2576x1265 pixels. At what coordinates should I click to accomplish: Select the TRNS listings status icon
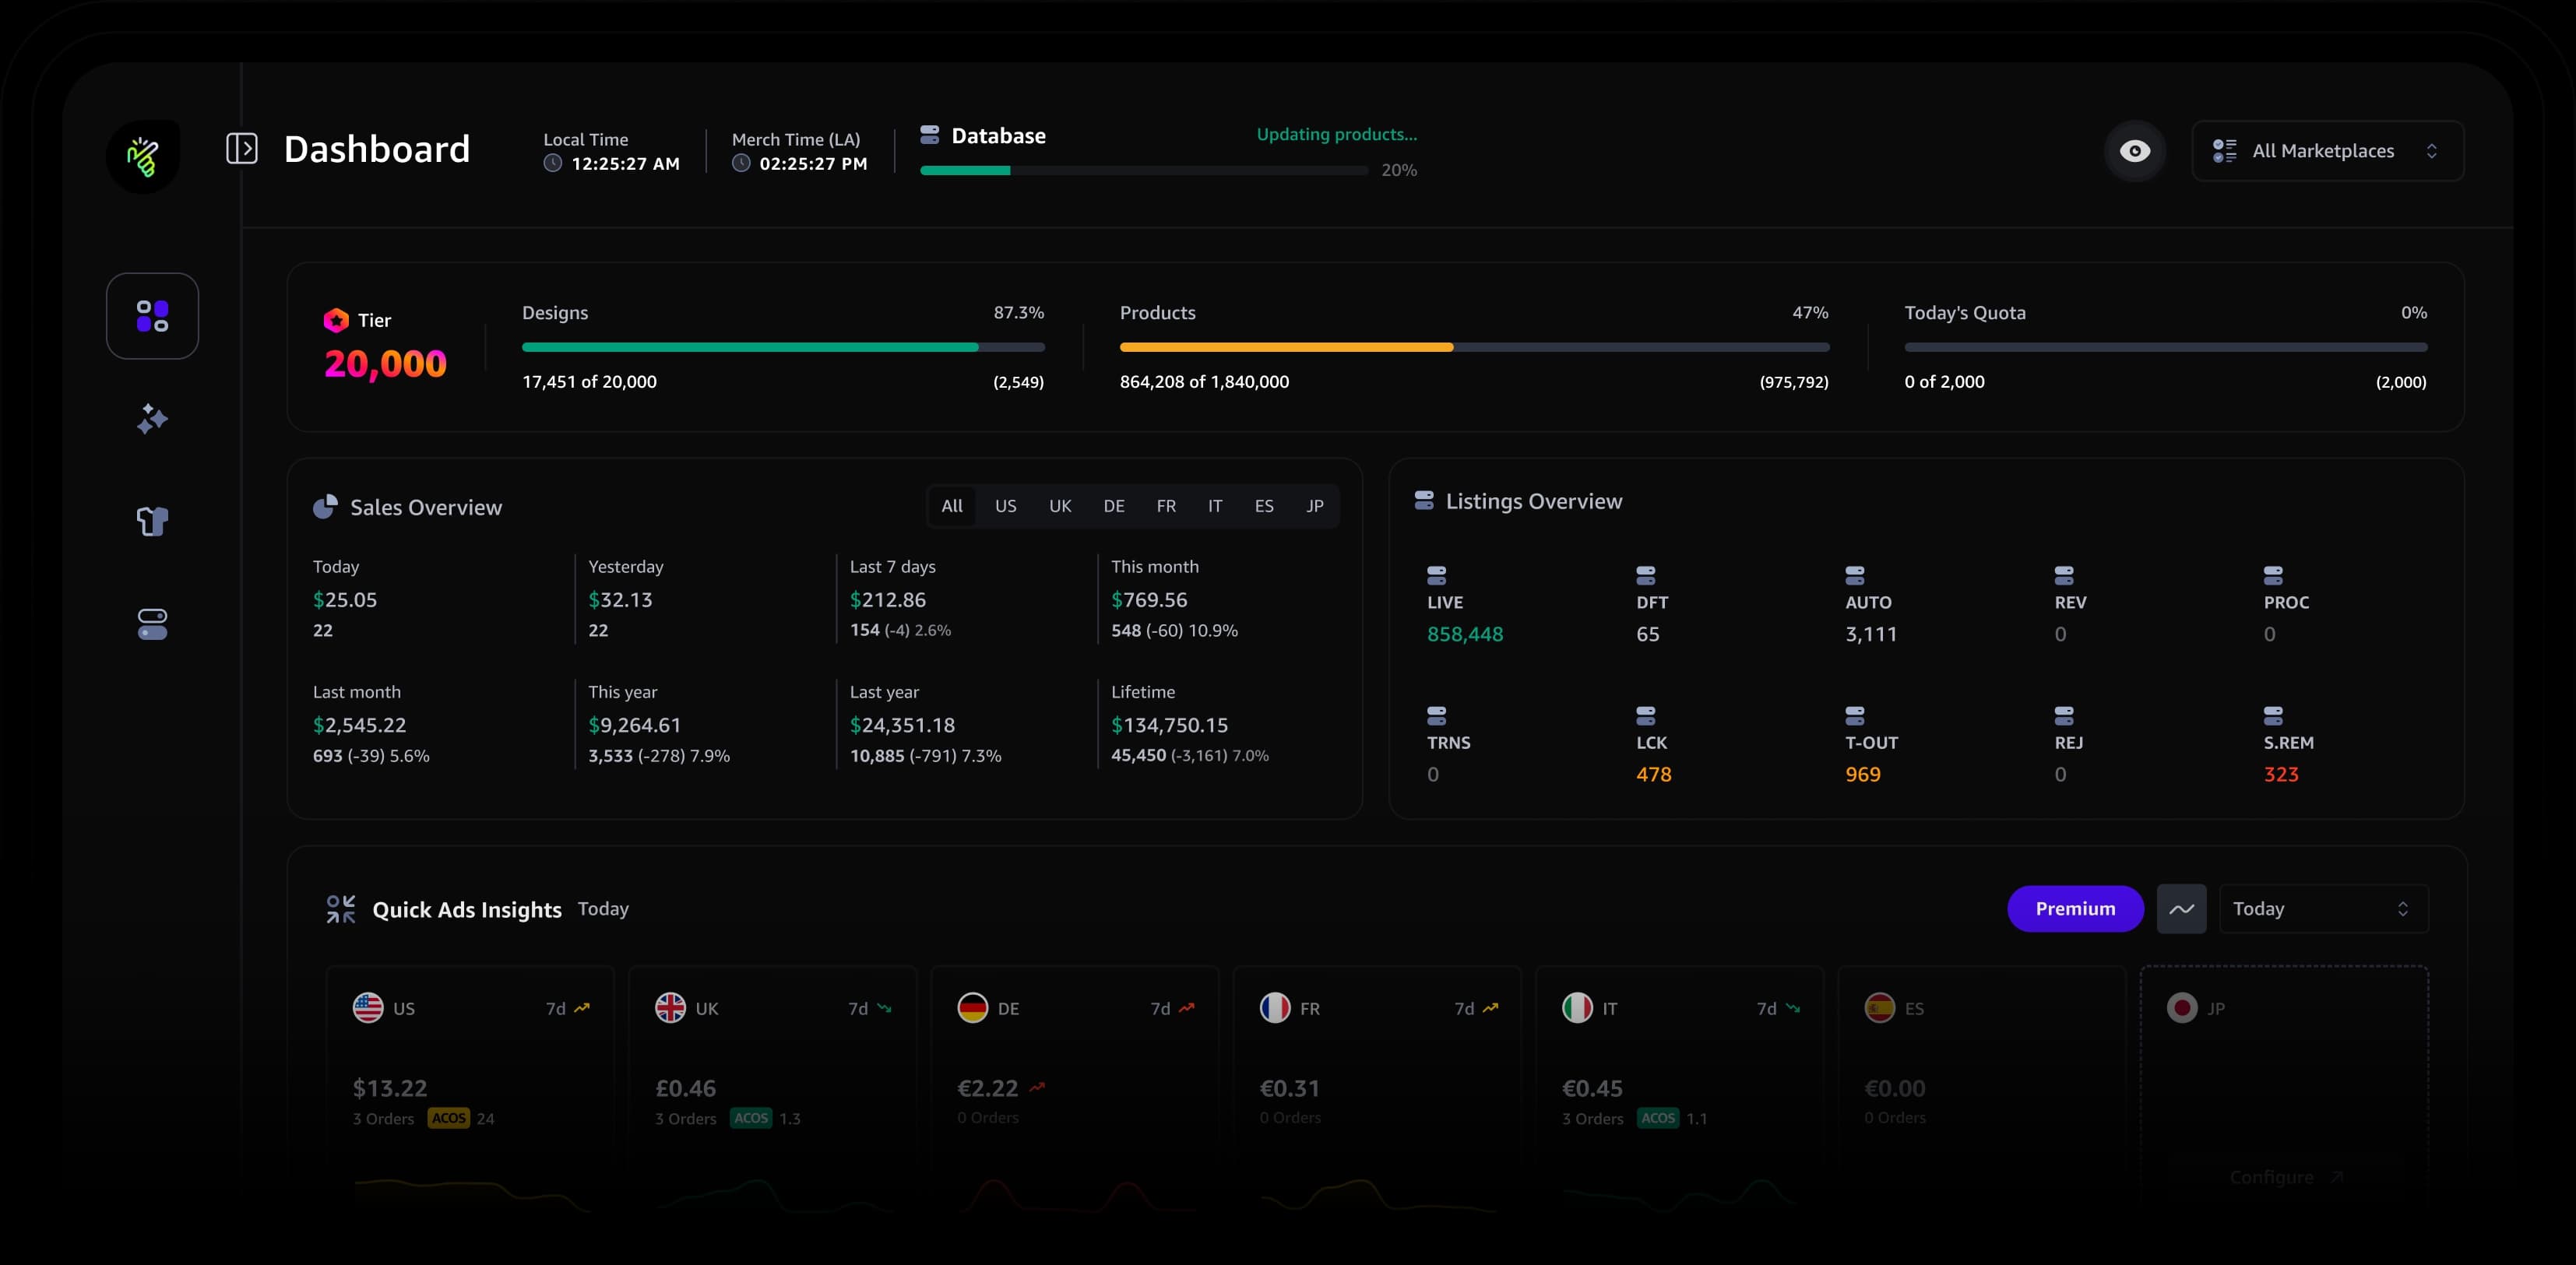point(1437,716)
